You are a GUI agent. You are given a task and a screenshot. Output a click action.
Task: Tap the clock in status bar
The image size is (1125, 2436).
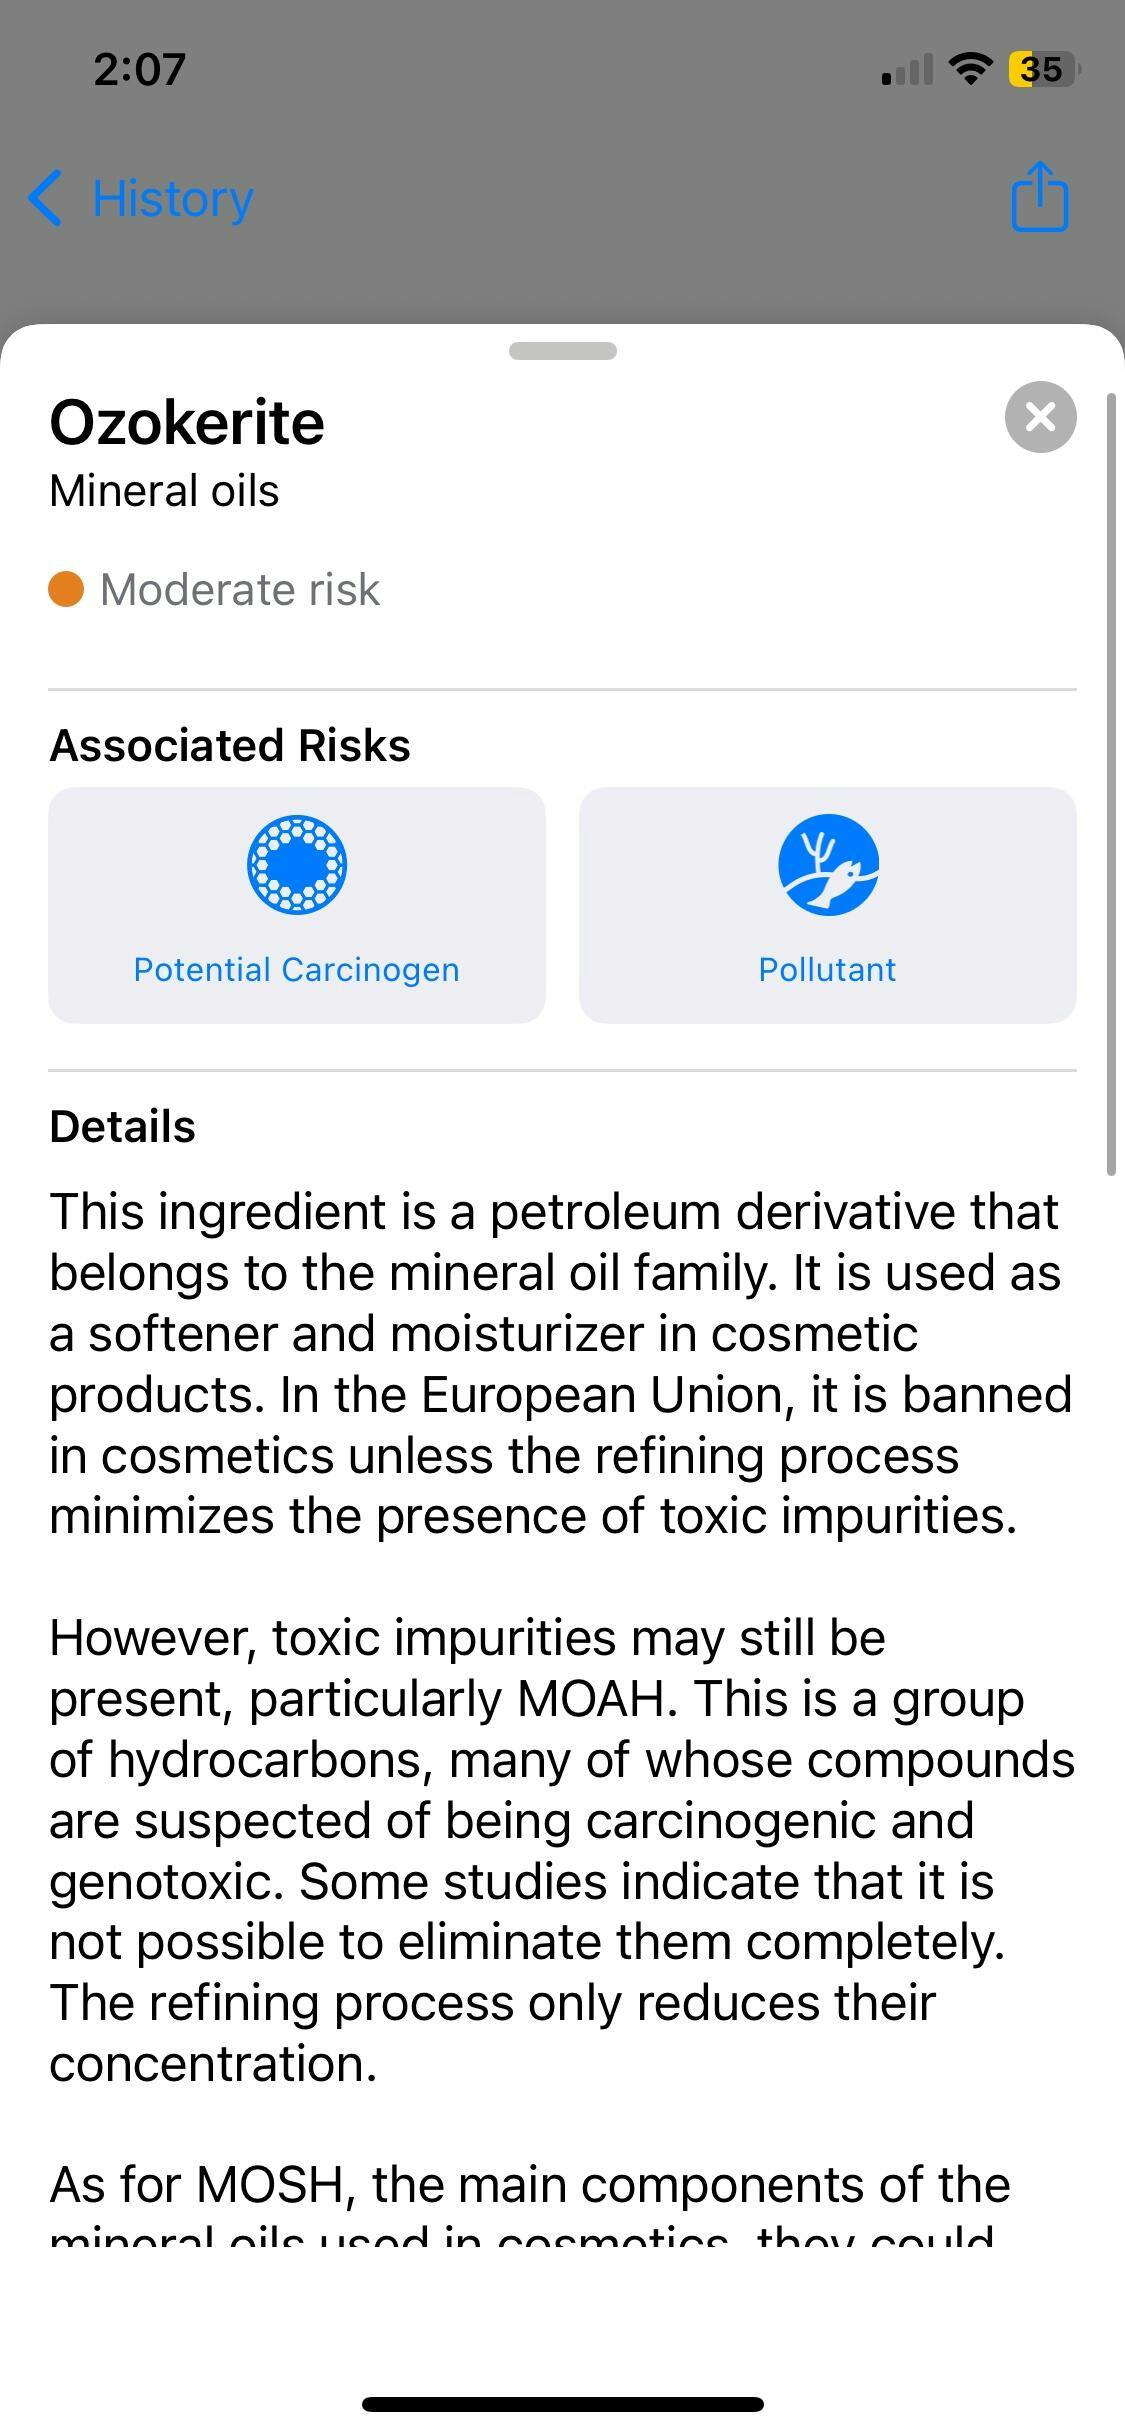coord(140,69)
